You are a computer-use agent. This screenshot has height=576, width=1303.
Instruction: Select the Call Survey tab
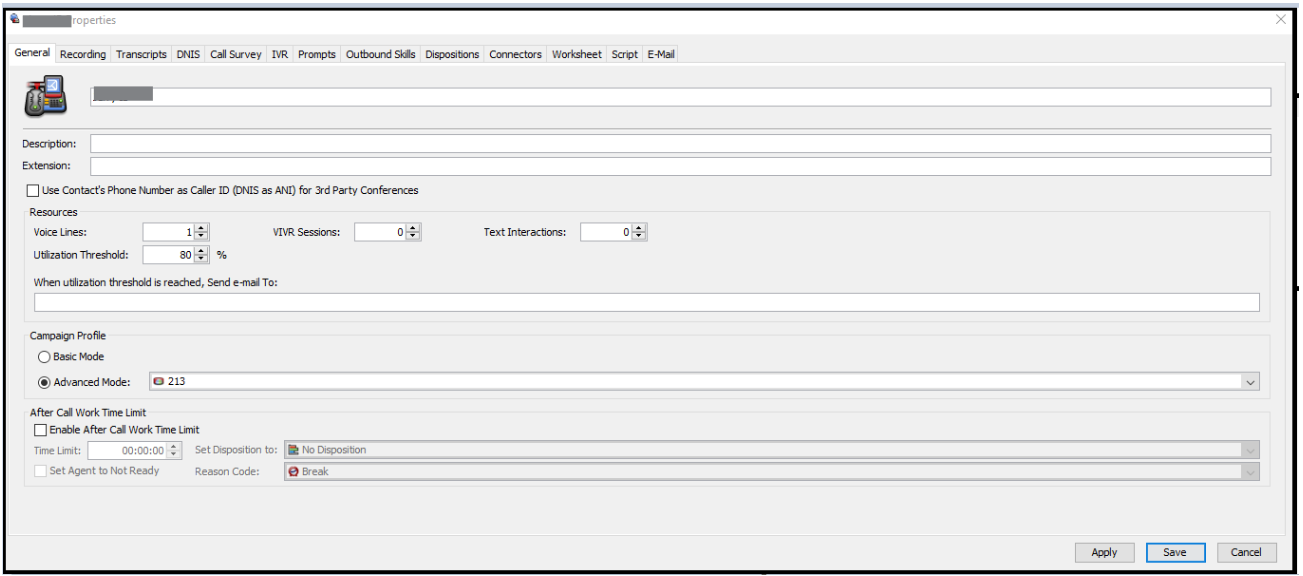click(x=236, y=54)
